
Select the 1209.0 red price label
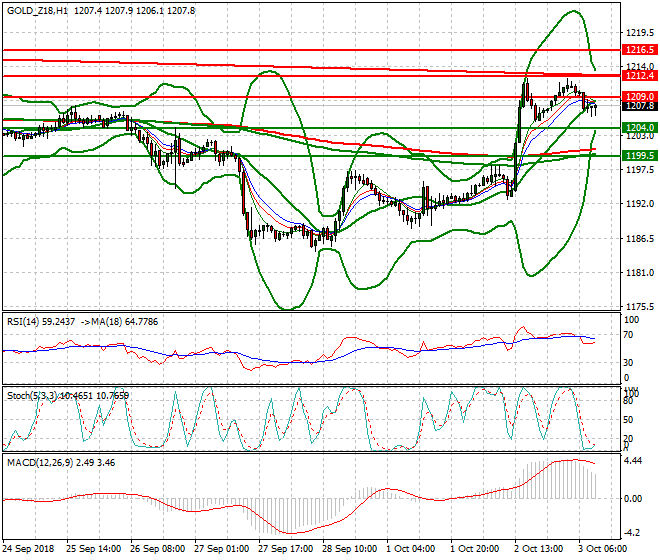tap(639, 97)
